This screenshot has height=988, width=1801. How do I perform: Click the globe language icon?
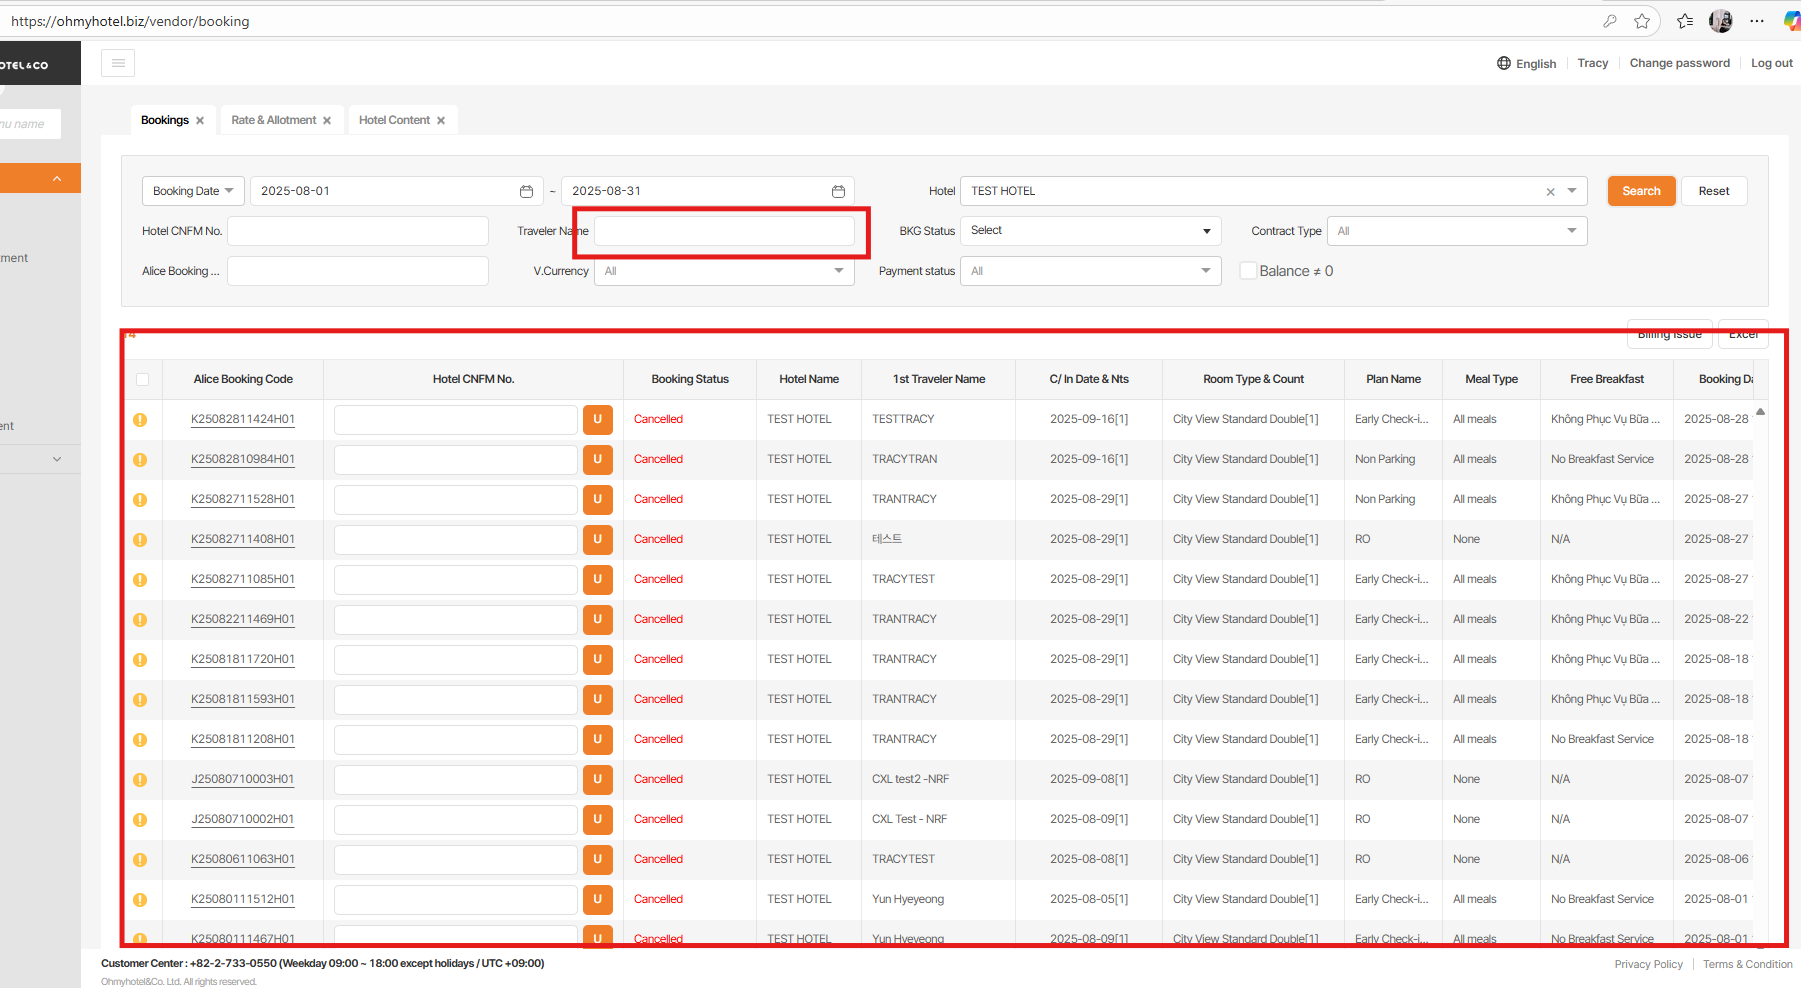click(1503, 63)
